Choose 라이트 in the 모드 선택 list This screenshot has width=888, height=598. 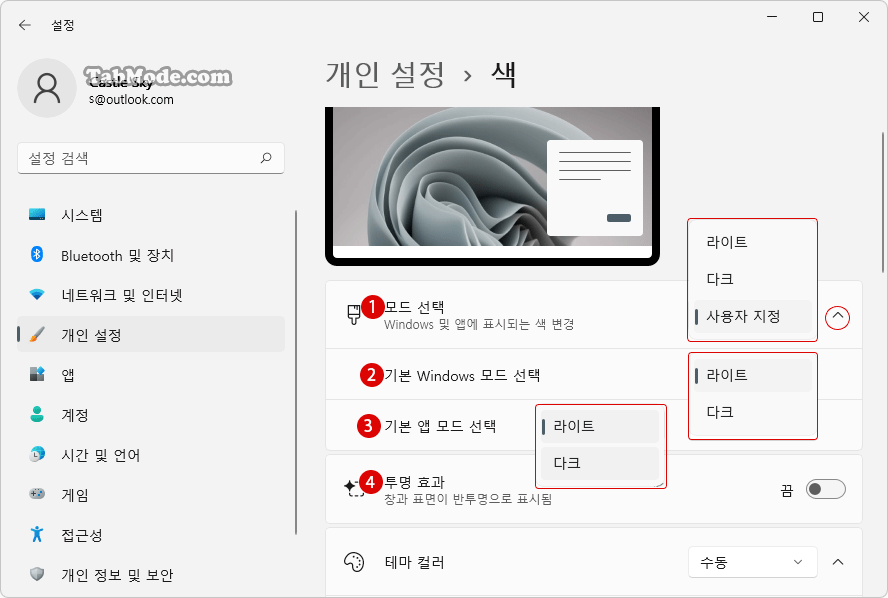(753, 242)
